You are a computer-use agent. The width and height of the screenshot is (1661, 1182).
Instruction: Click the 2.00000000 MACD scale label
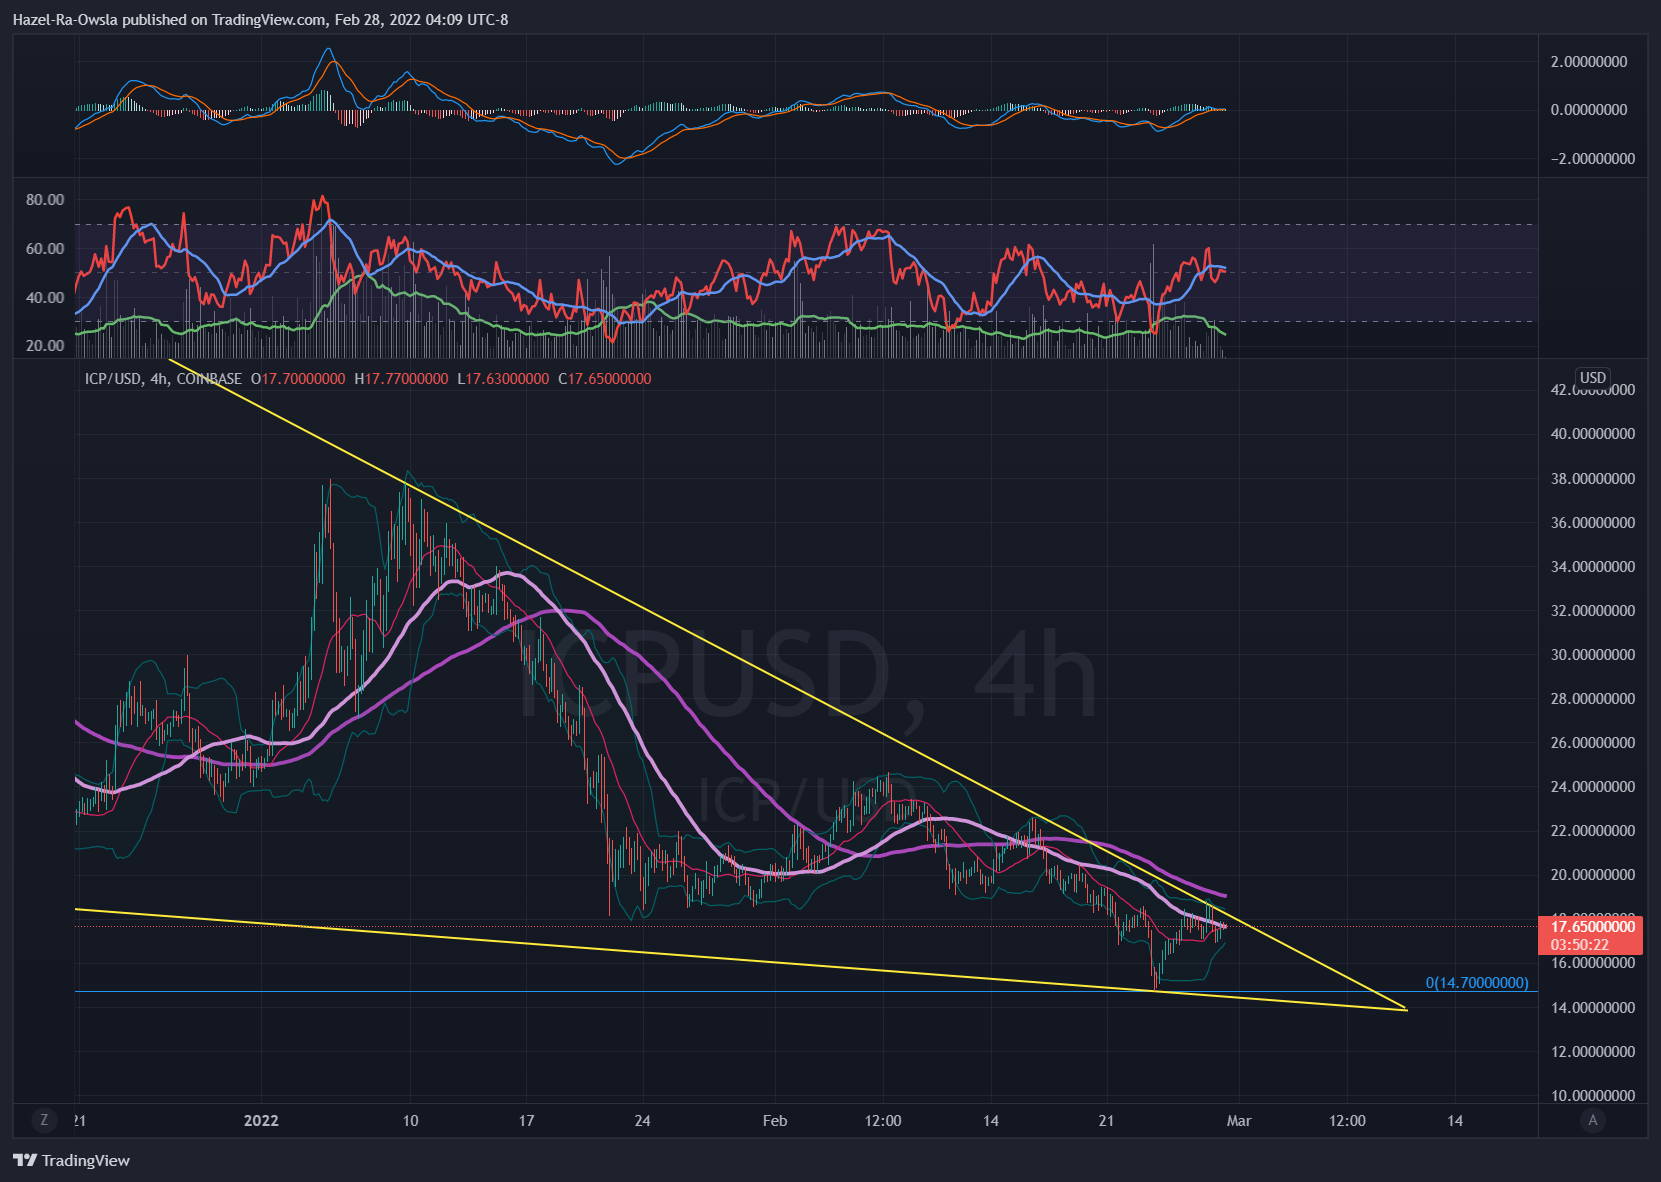pyautogui.click(x=1589, y=62)
